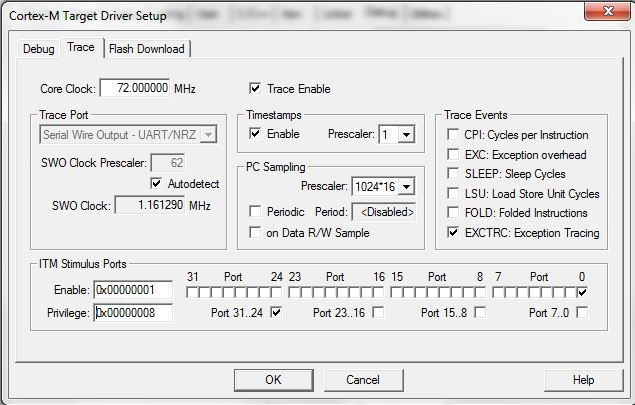
Task: Toggle ITM stimulus port 23 checkbox
Action: pyautogui.click(x=294, y=292)
